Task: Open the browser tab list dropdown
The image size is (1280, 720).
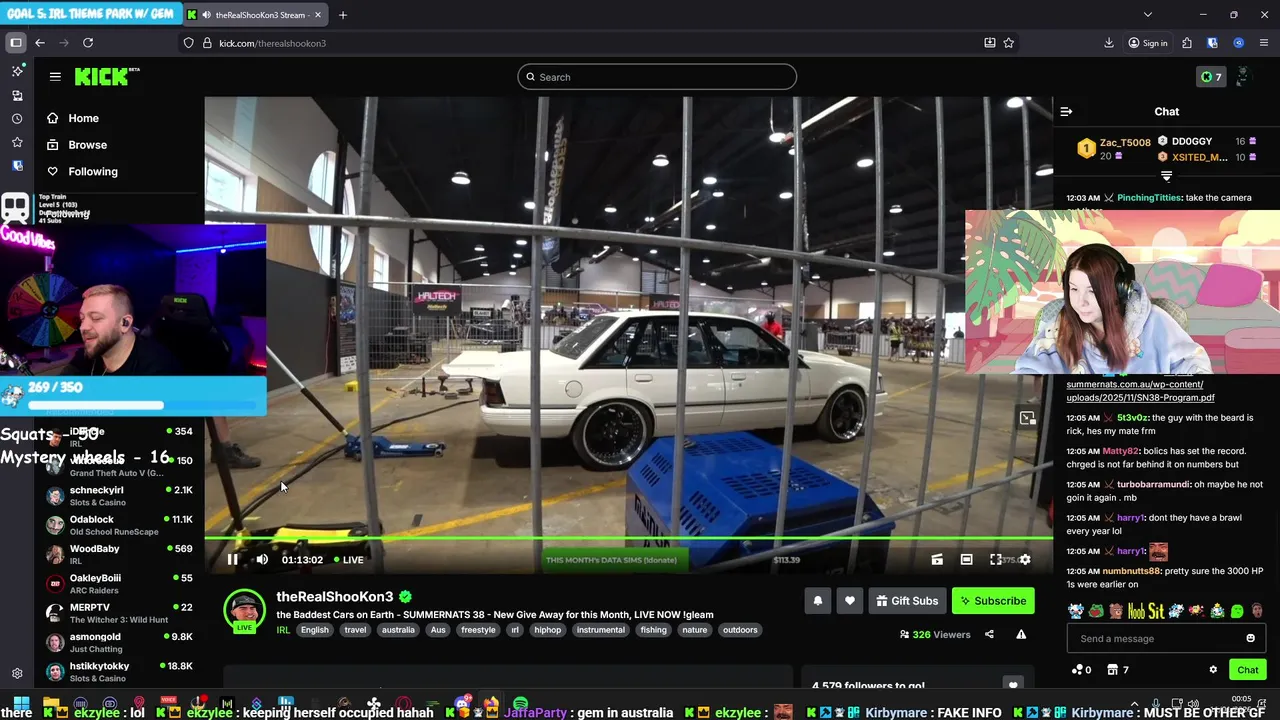Action: point(1148,15)
